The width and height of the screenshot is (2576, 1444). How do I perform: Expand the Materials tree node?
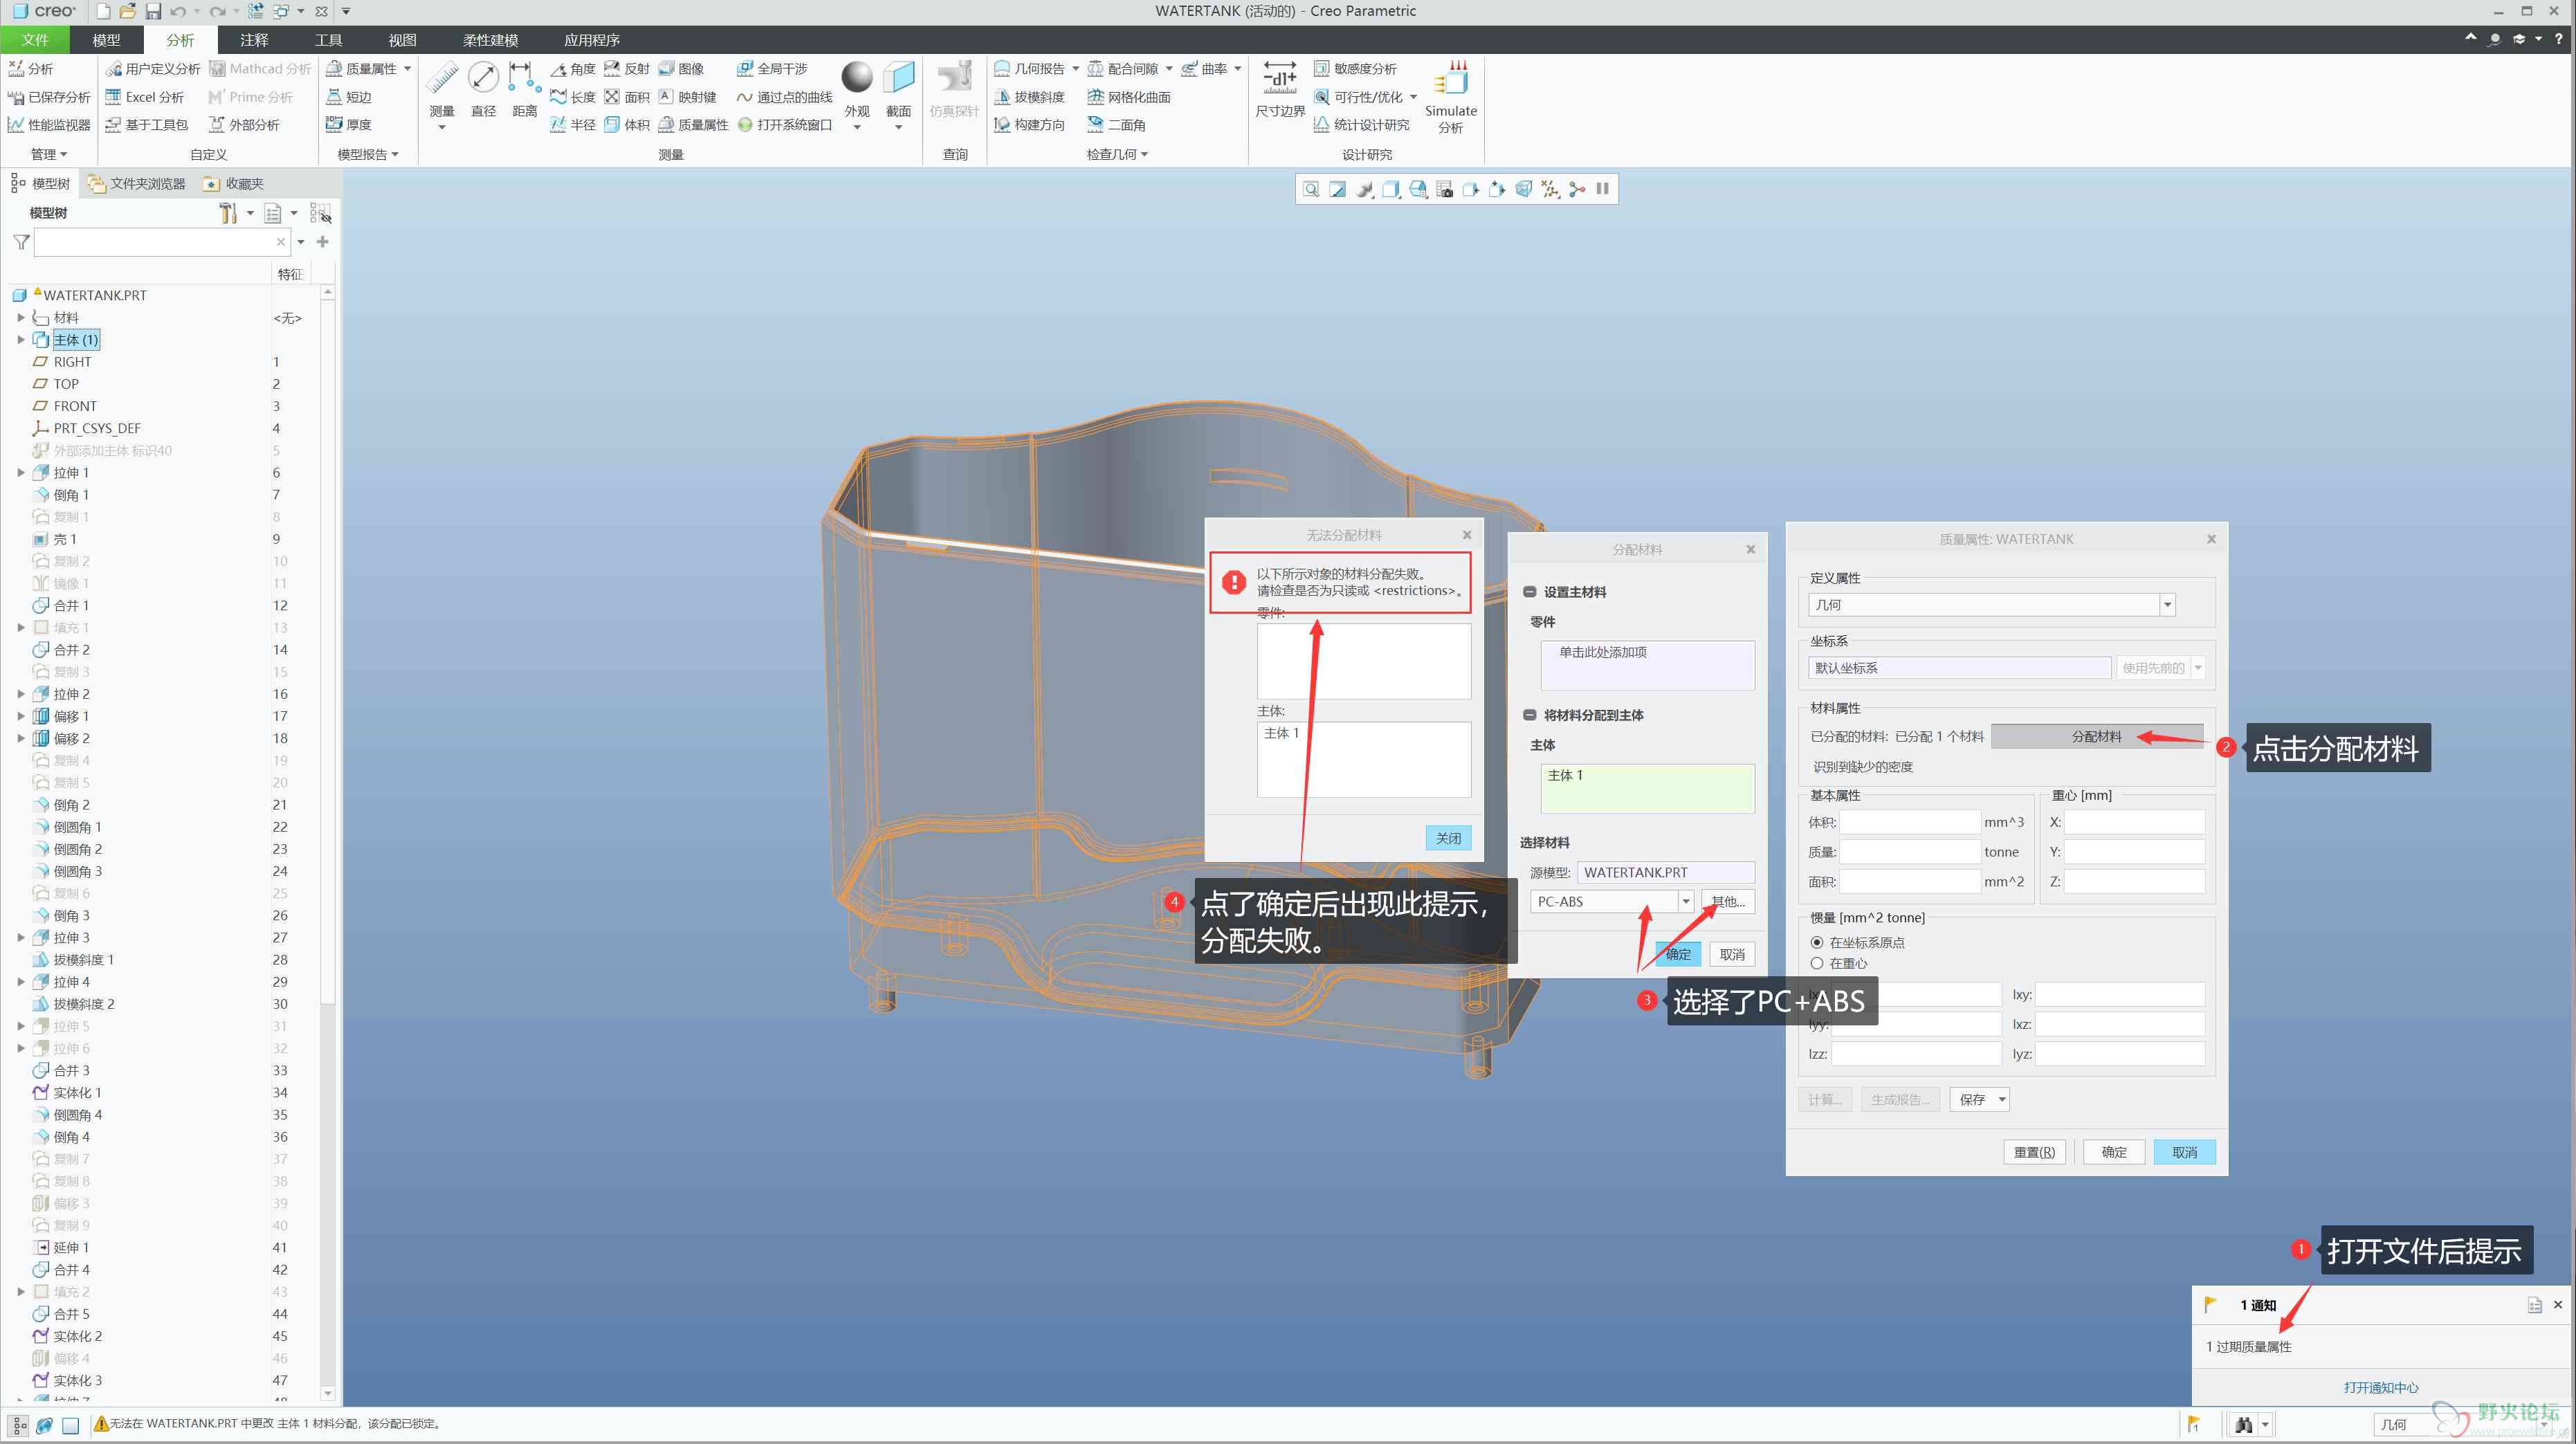point(20,318)
